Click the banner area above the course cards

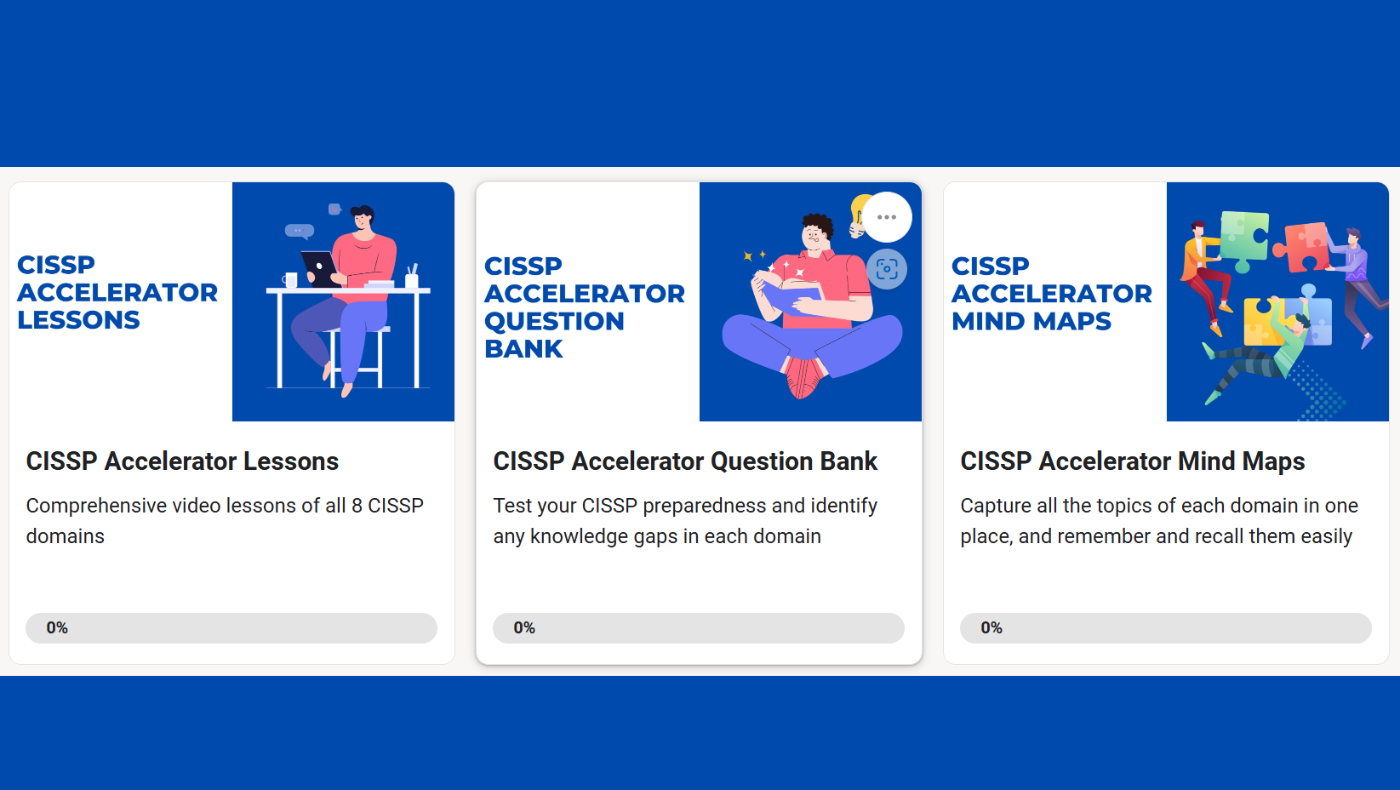(700, 83)
